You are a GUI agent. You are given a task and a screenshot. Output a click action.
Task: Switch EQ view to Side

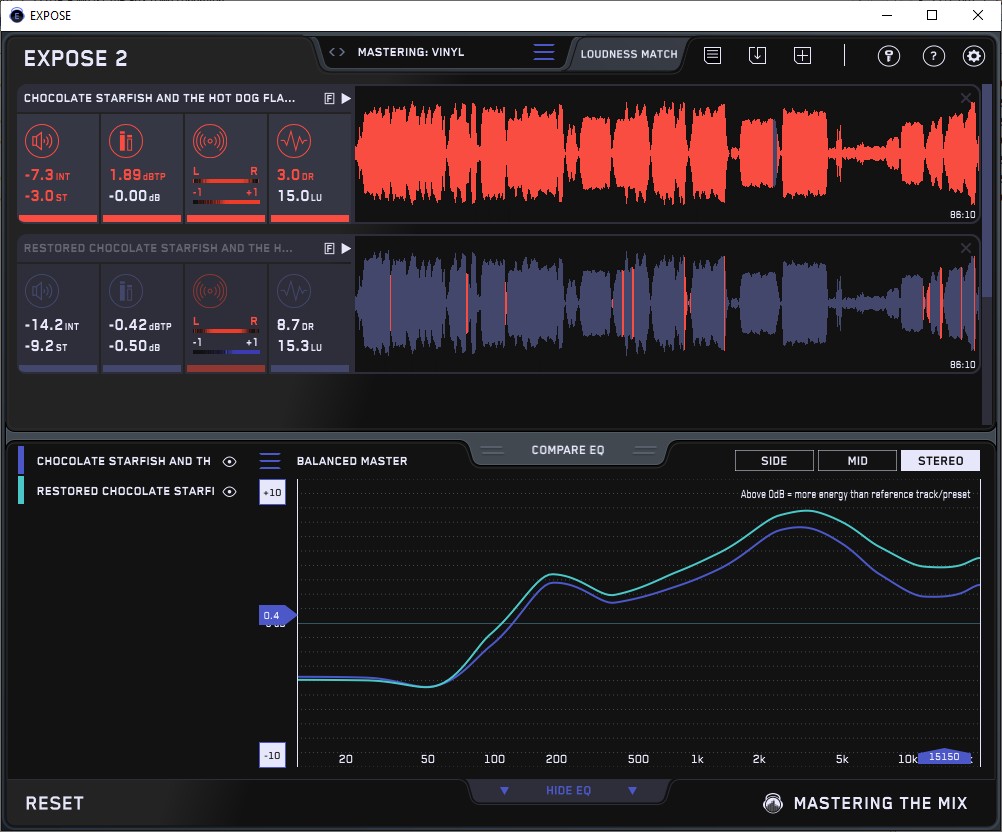[774, 461]
